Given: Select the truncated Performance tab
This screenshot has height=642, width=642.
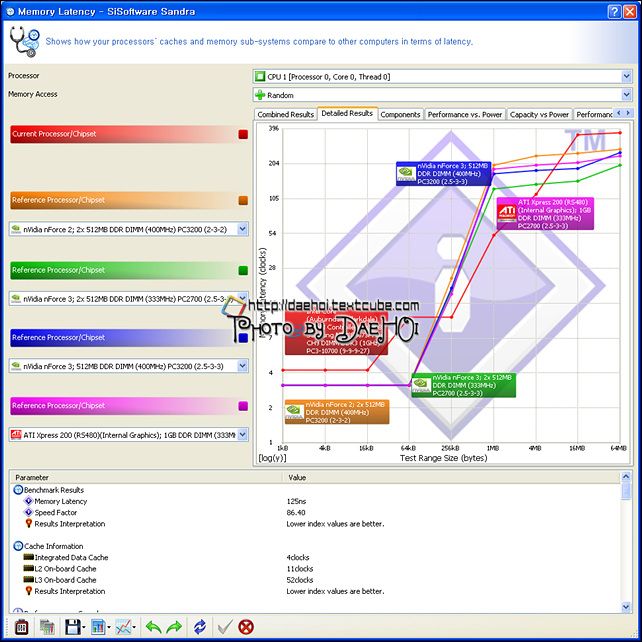Looking at the screenshot, I should point(594,115).
